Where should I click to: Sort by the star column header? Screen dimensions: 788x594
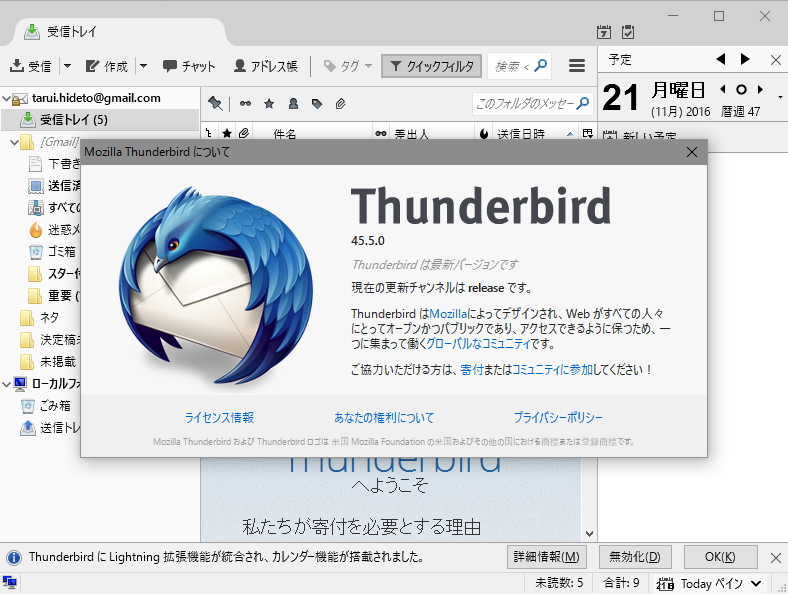(227, 133)
